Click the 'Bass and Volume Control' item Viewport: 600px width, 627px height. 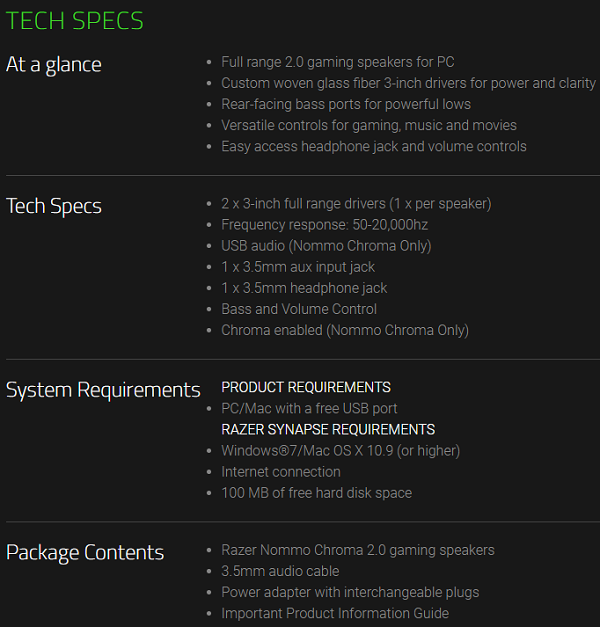(x=298, y=309)
